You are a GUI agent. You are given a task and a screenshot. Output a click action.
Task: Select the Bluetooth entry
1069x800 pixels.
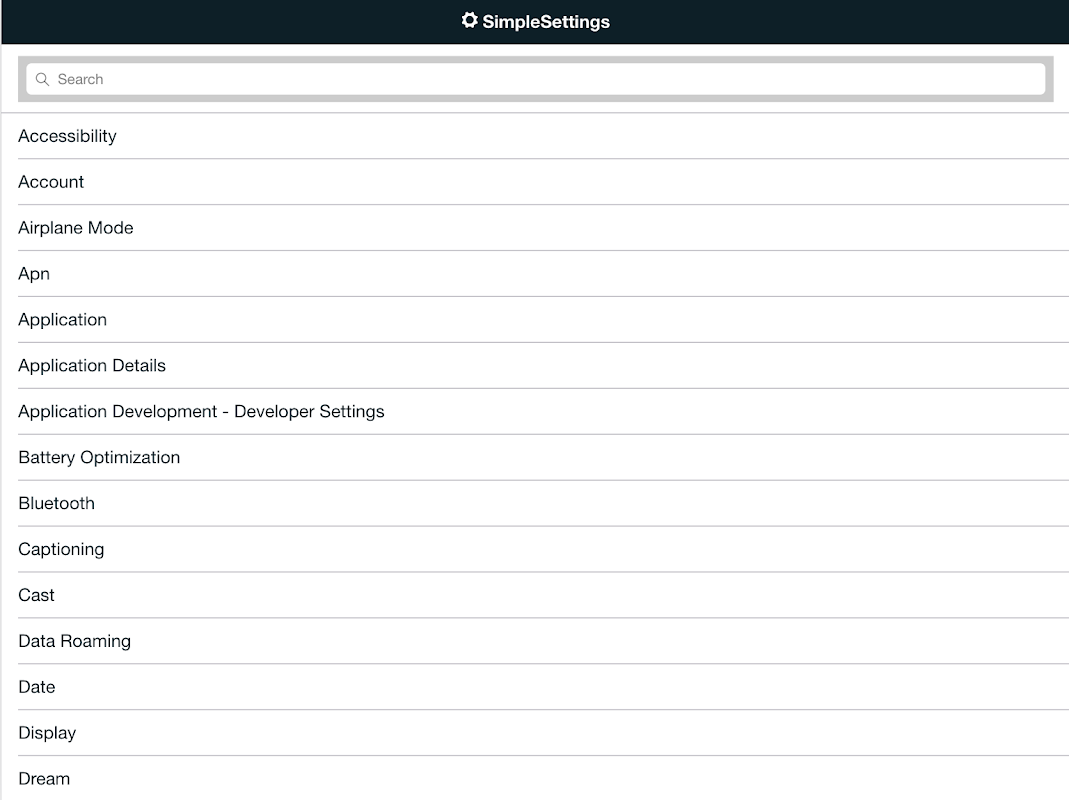(56, 503)
